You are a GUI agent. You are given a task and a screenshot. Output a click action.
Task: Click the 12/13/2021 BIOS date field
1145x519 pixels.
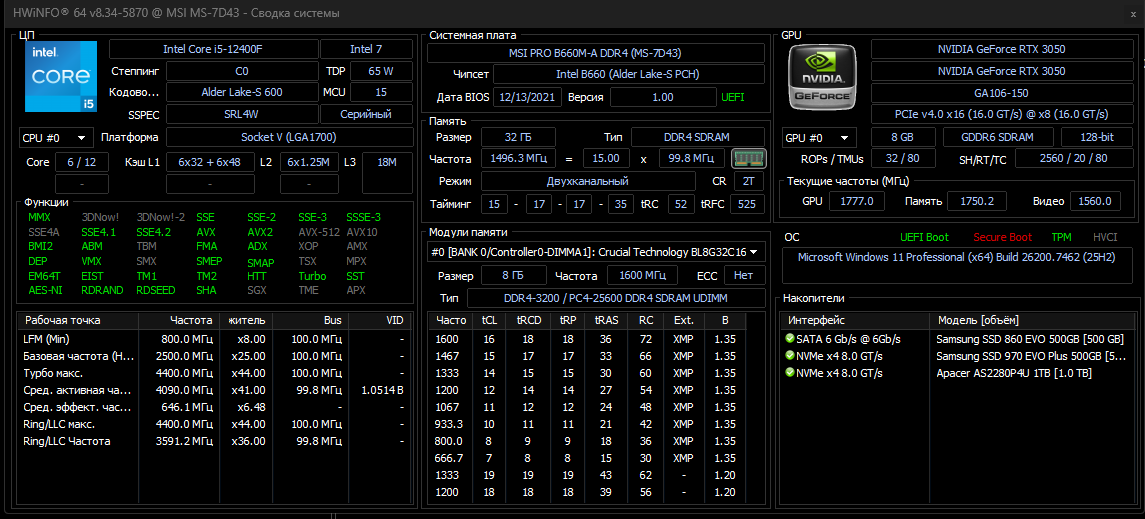point(527,97)
